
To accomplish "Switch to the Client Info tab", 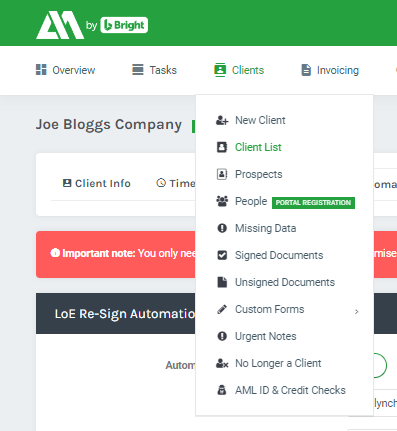I will [x=97, y=183].
